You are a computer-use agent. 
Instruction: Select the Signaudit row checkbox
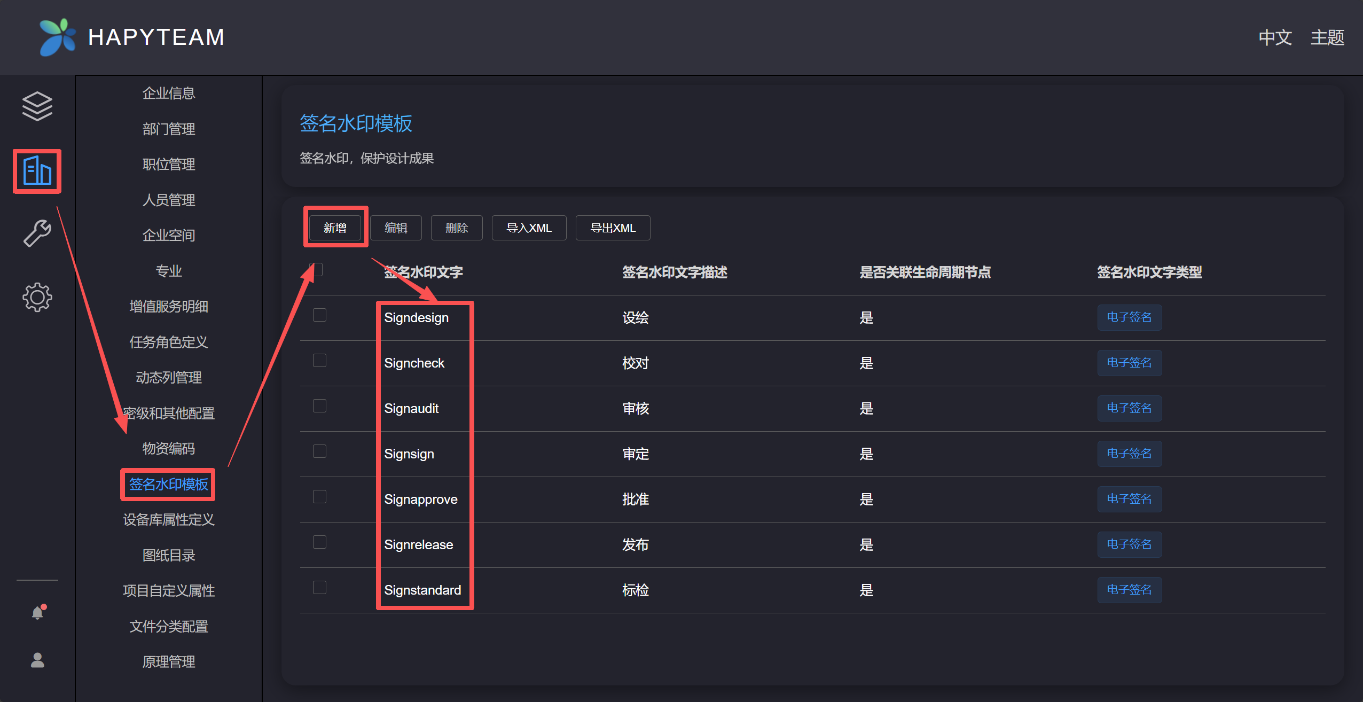(x=320, y=406)
